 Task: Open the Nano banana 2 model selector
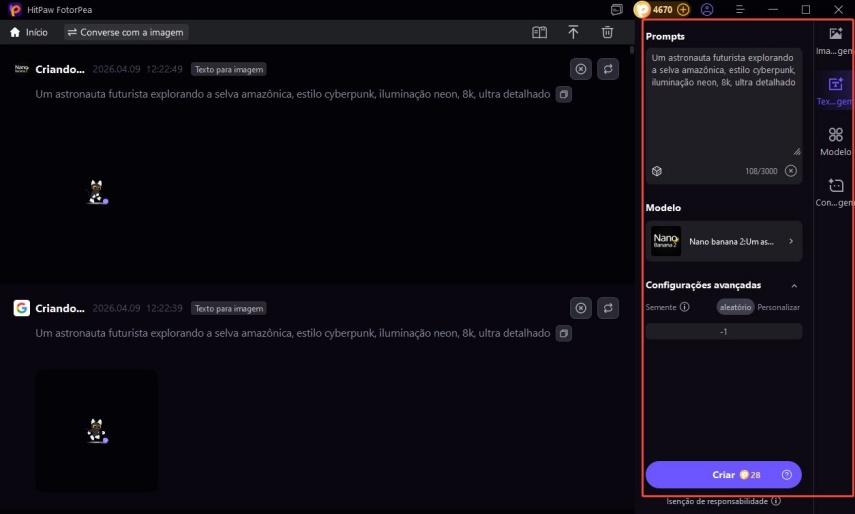click(724, 241)
